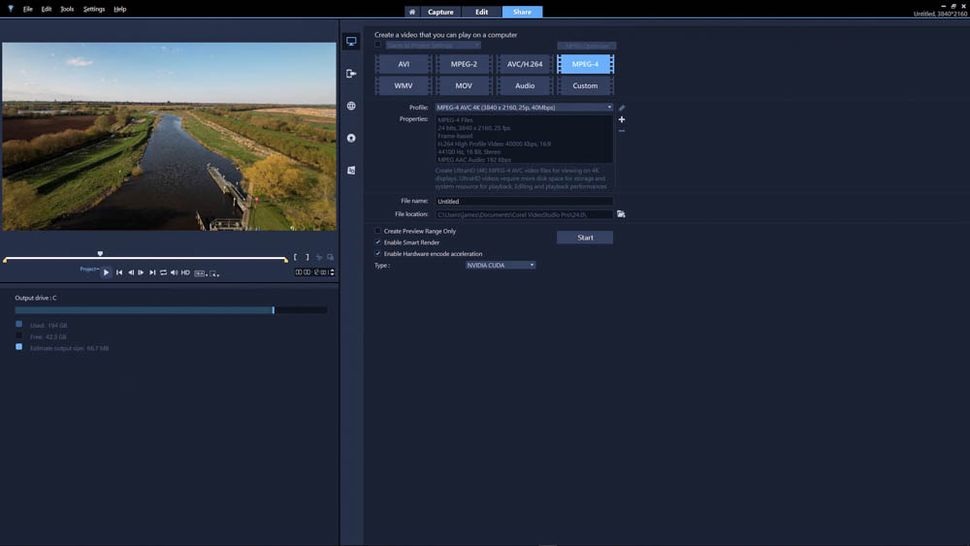Viewport: 970px width, 546px height.
Task: Open the Same as Project Settings dropdown
Action: click(433, 45)
